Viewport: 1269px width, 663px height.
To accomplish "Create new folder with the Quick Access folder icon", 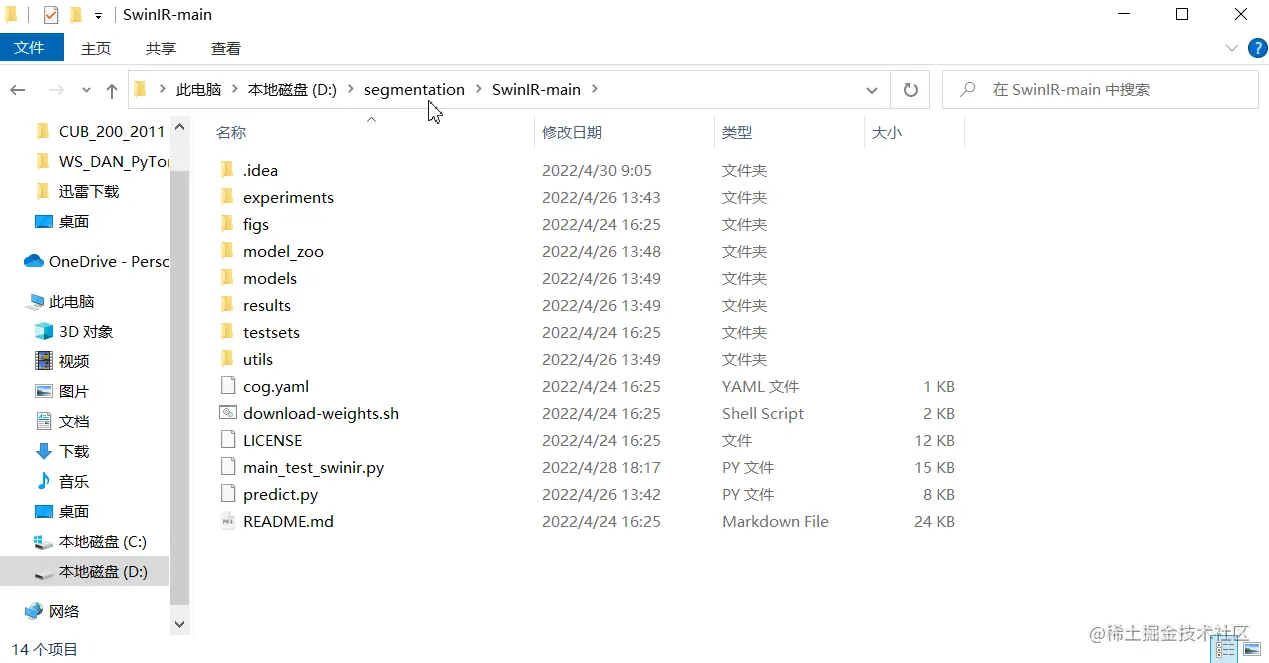I will point(76,14).
